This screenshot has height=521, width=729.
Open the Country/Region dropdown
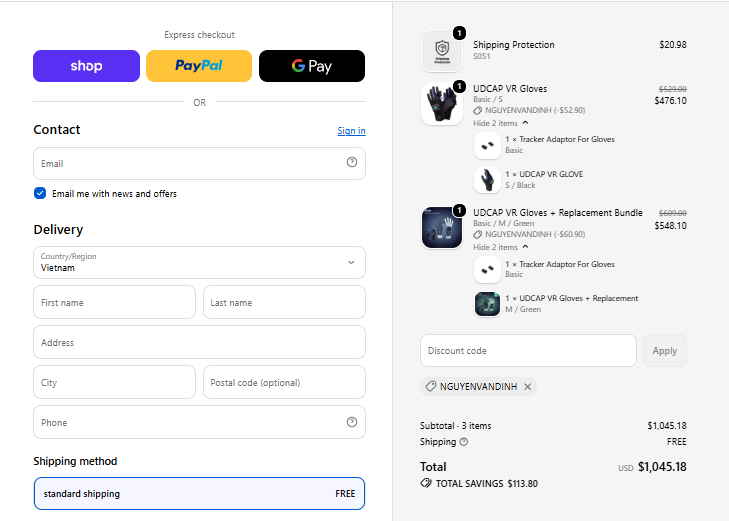click(x=199, y=263)
